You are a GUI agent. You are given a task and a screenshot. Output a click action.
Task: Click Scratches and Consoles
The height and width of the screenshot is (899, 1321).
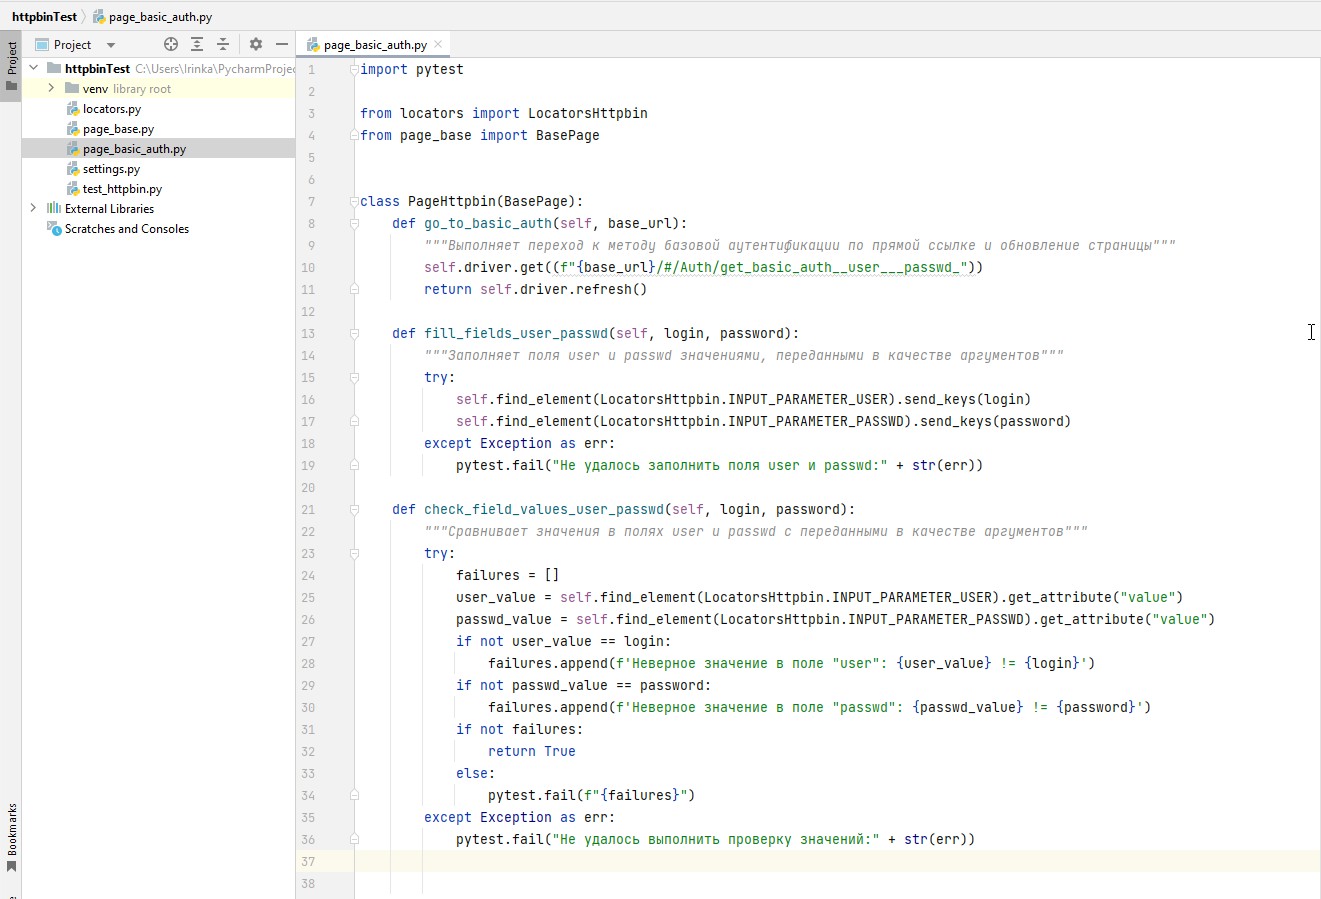[x=126, y=229]
